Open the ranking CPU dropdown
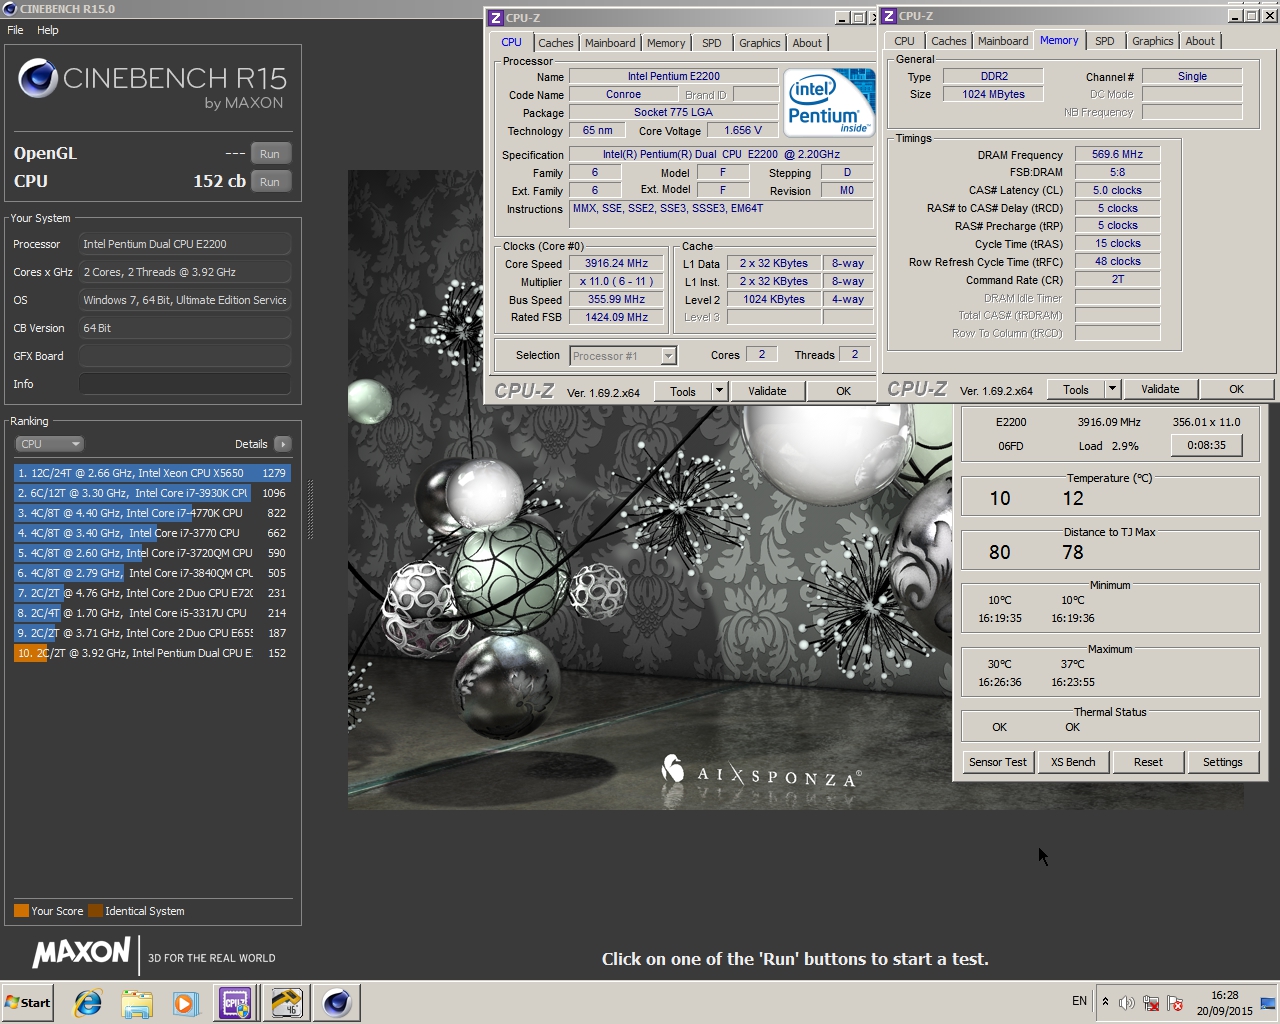 coord(49,444)
